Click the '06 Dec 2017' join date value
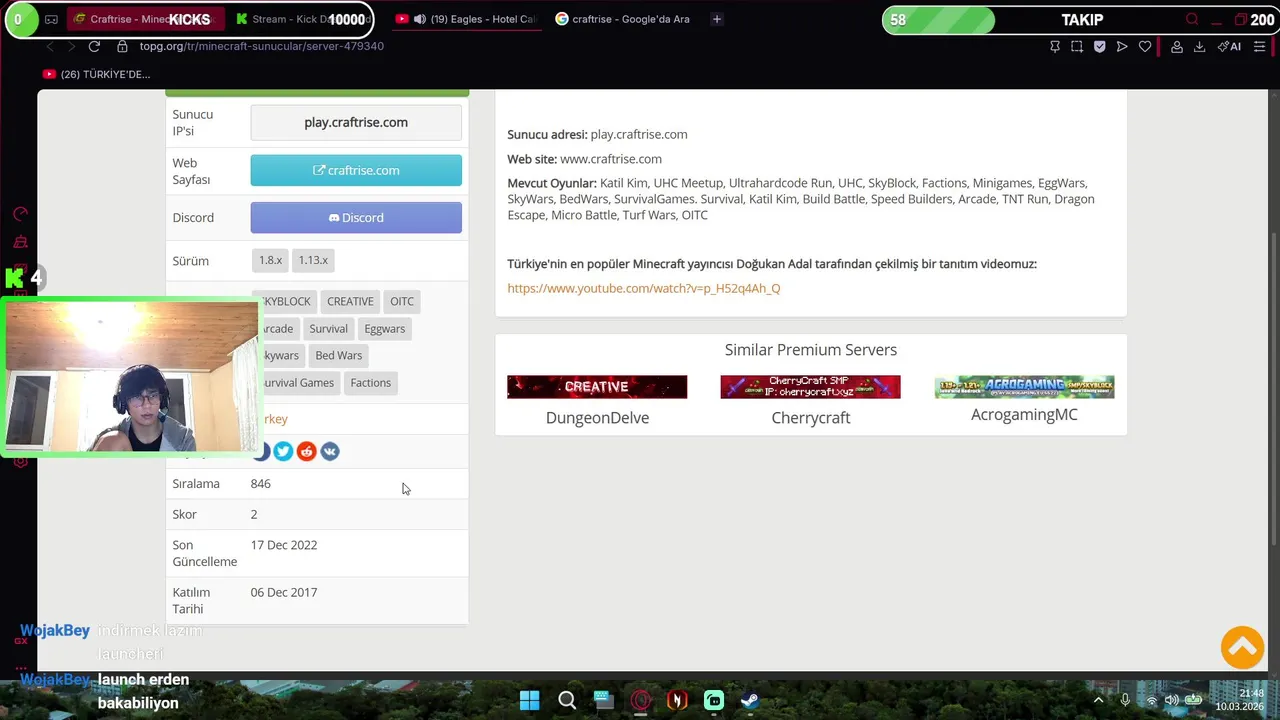The width and height of the screenshot is (1280, 720). [x=284, y=592]
